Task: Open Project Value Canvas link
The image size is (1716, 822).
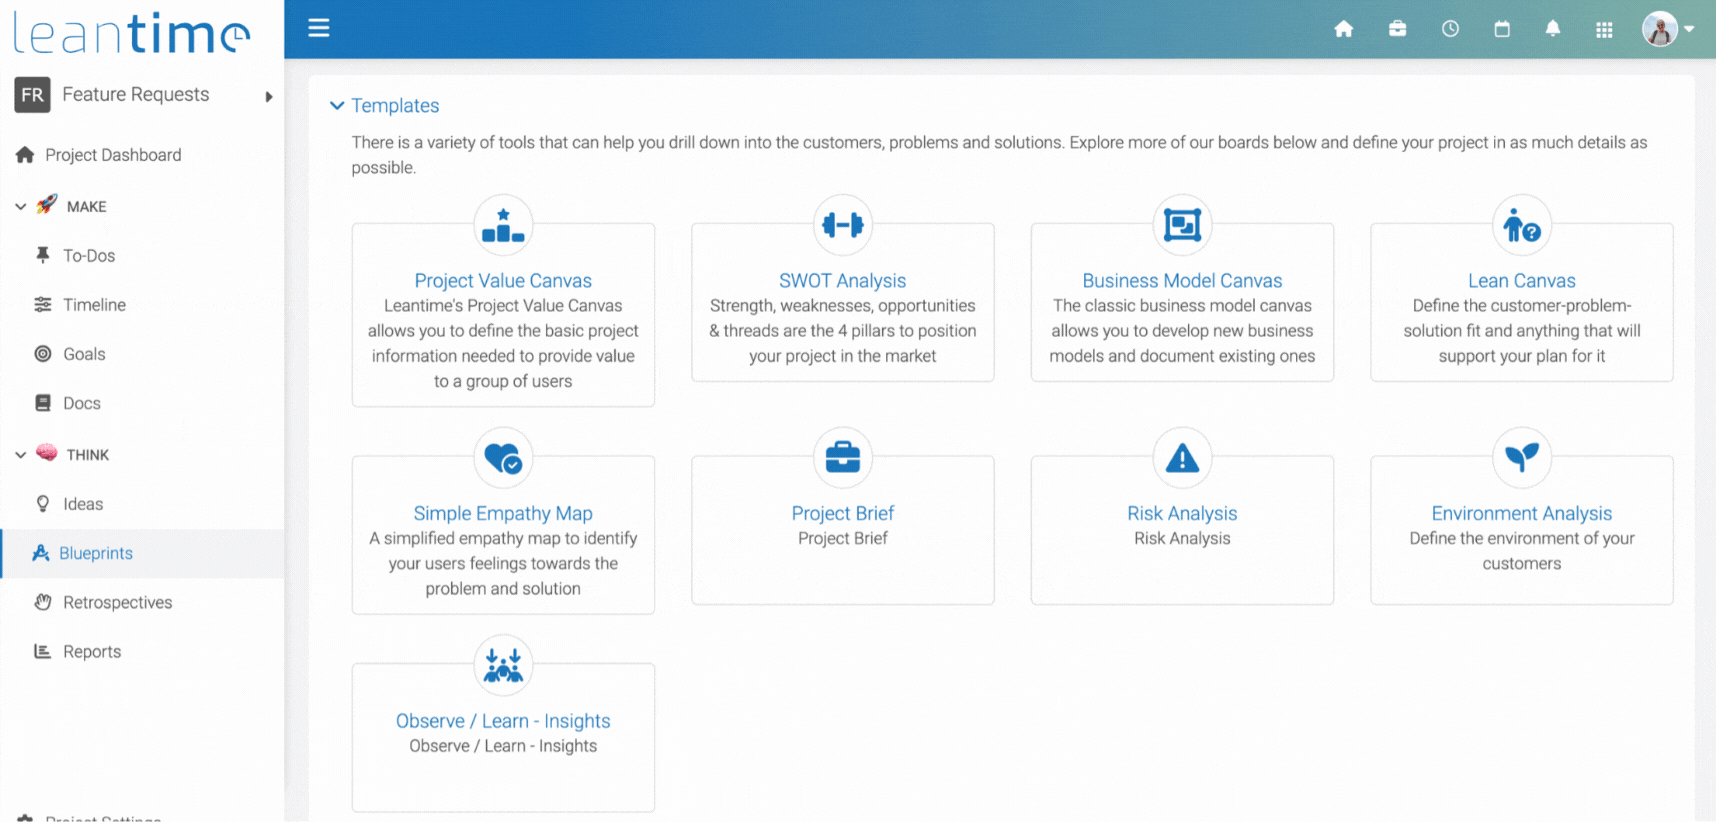Action: 503,281
